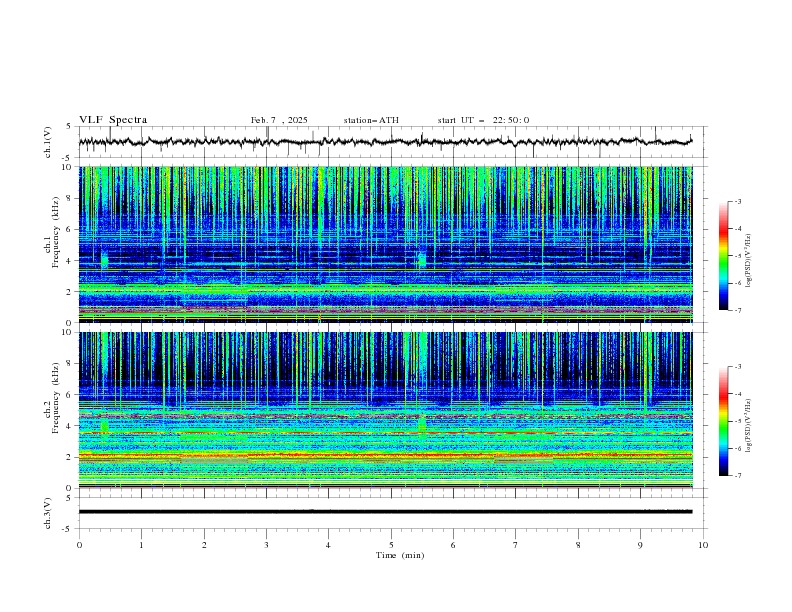Click the "-3" tick on ch.2 colorbar
The width and height of the screenshot is (792, 612).
coord(738,367)
